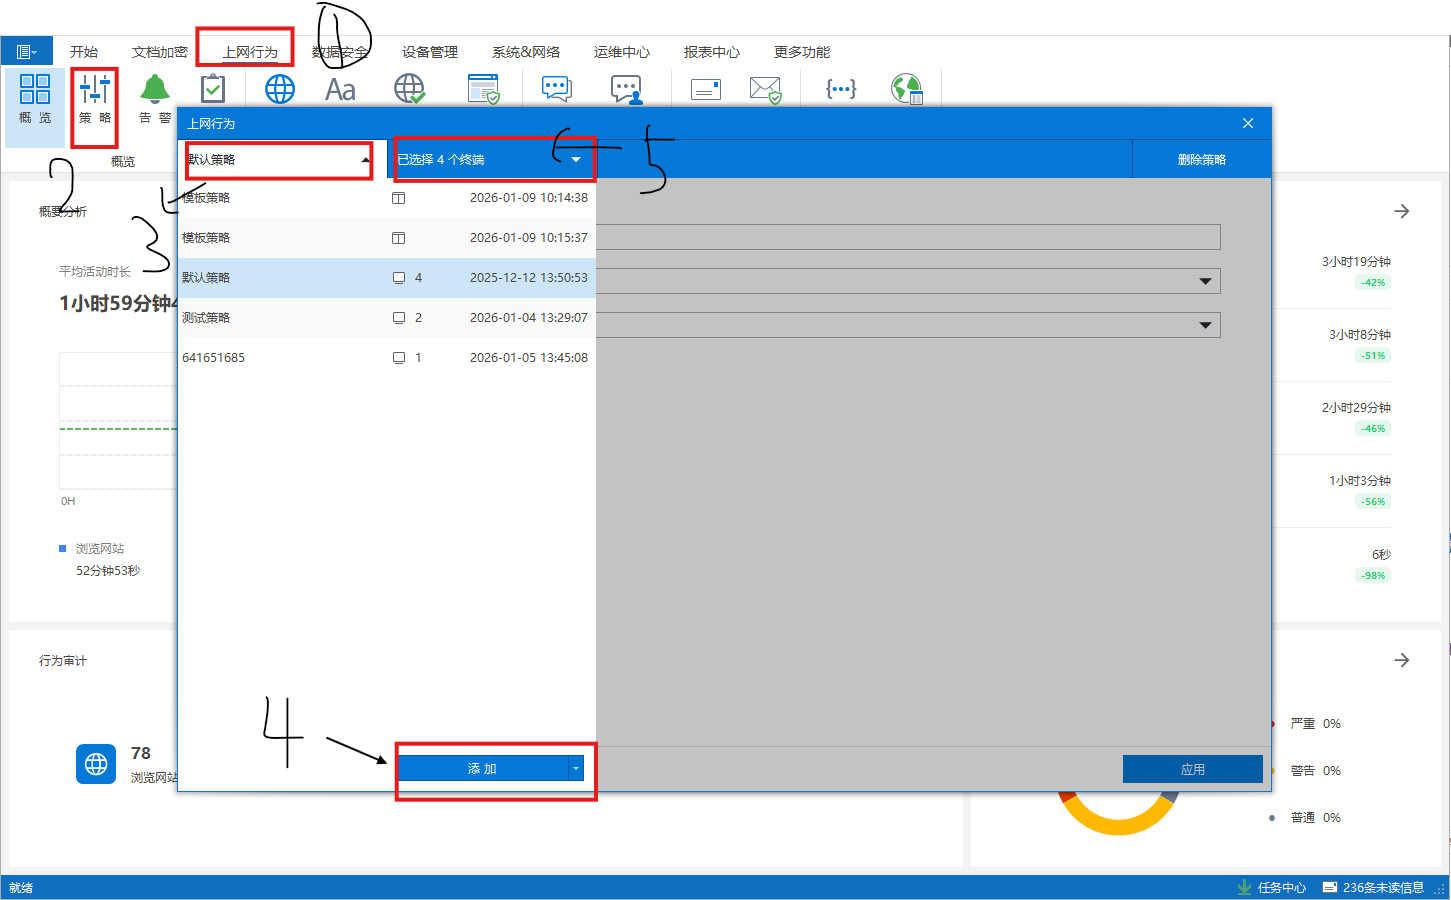Click the arrow beside the 添加 button
Image resolution: width=1451 pixels, height=900 pixels.
point(576,768)
